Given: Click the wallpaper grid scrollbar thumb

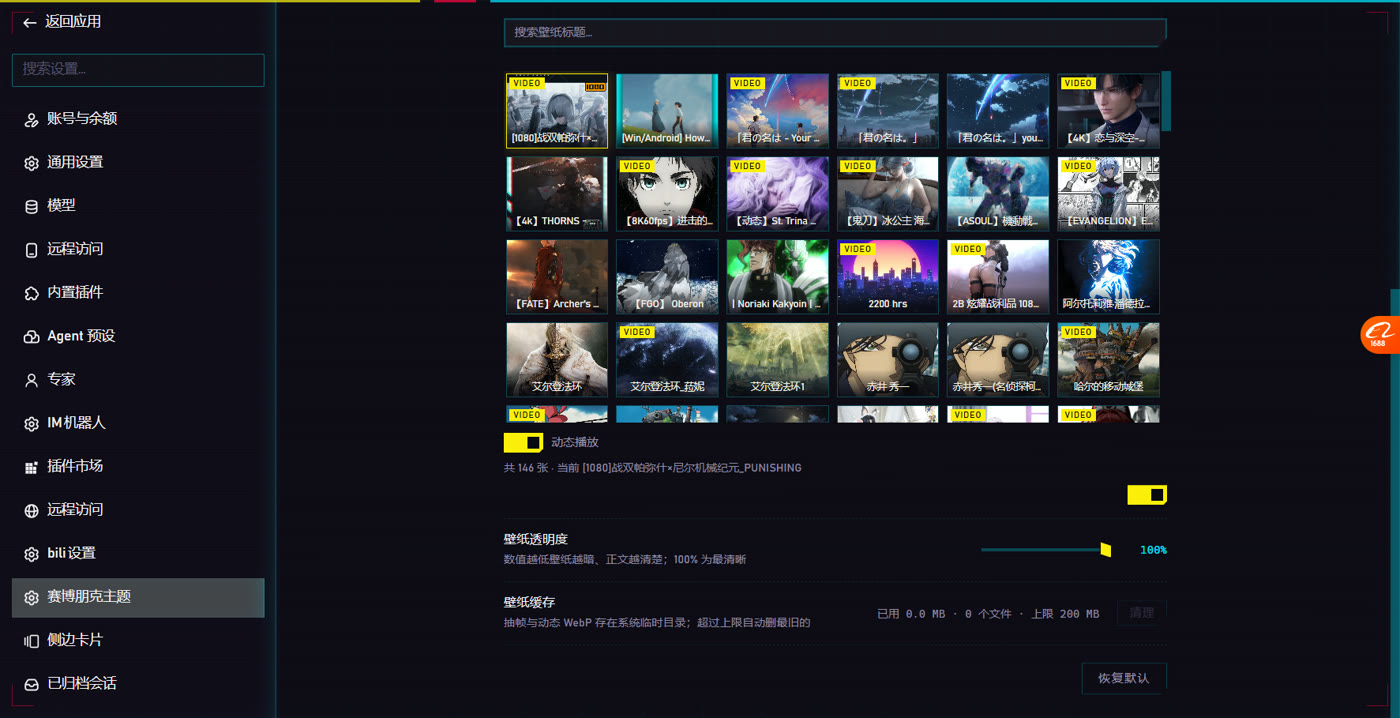Looking at the screenshot, I should tap(1166, 102).
